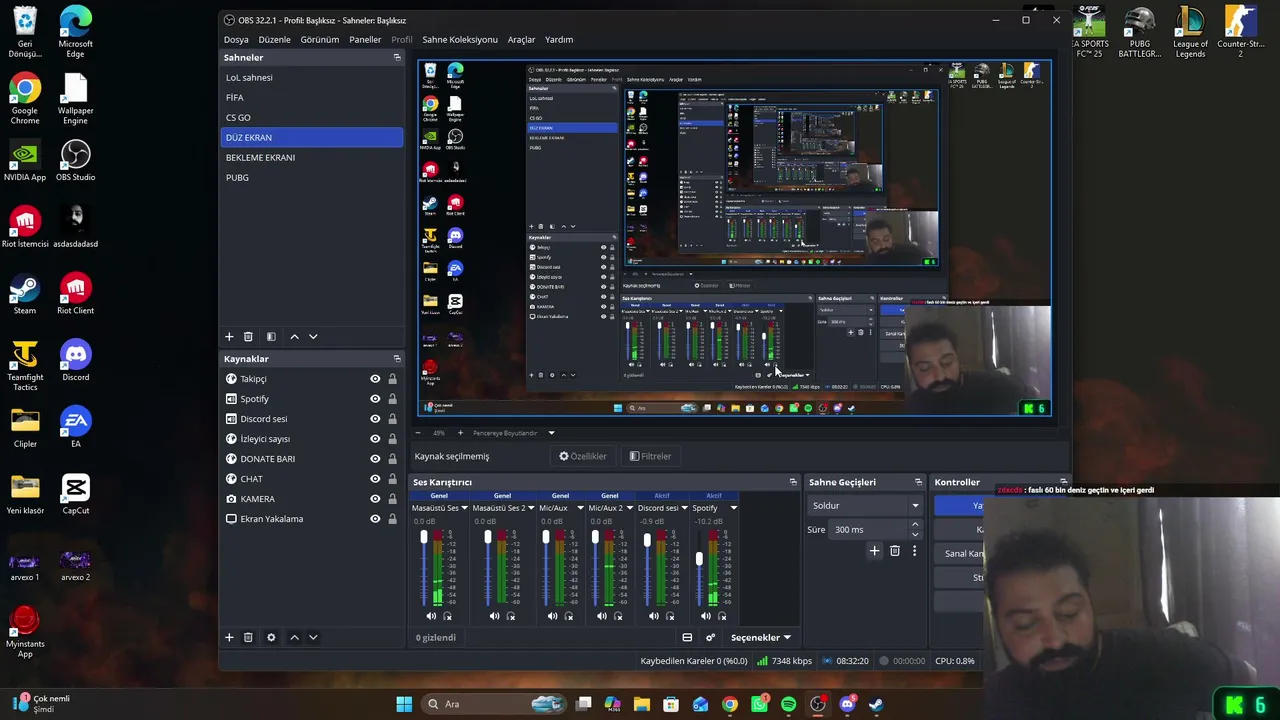This screenshot has width=1280, height=720.
Task: Click the Özellikler button
Action: (x=583, y=456)
